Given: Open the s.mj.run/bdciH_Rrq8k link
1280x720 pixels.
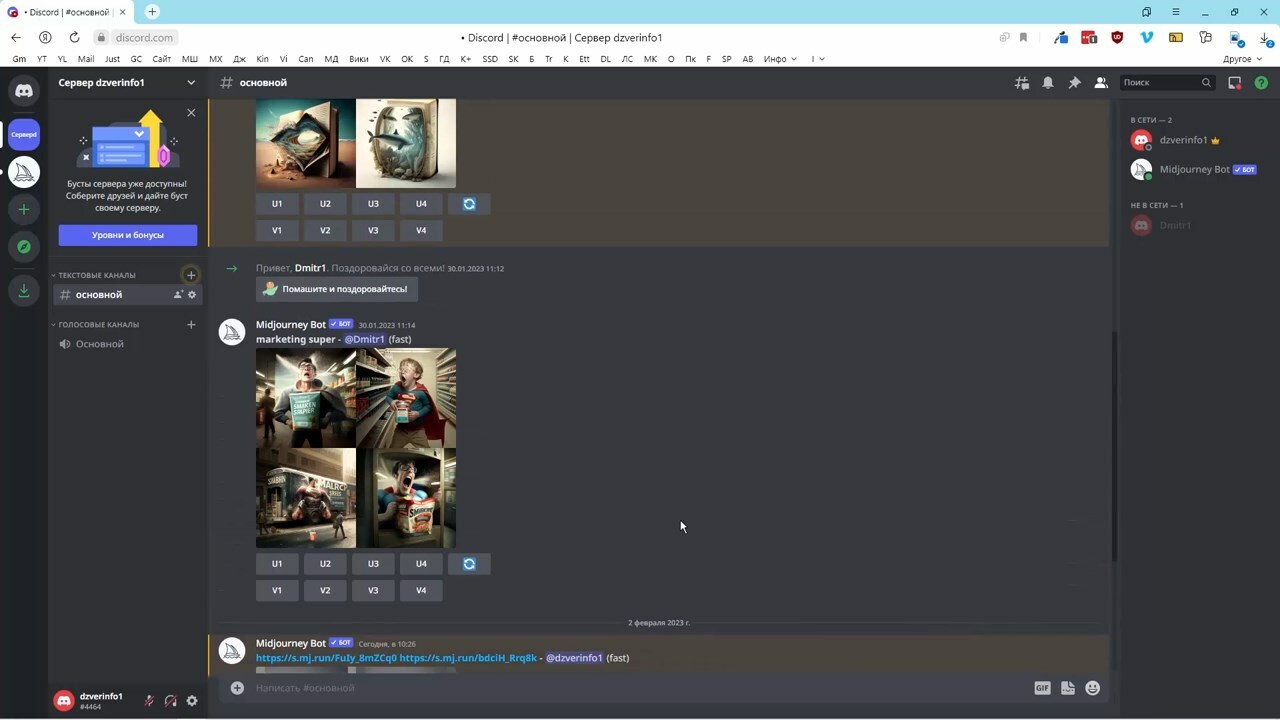Looking at the screenshot, I should tap(468, 658).
